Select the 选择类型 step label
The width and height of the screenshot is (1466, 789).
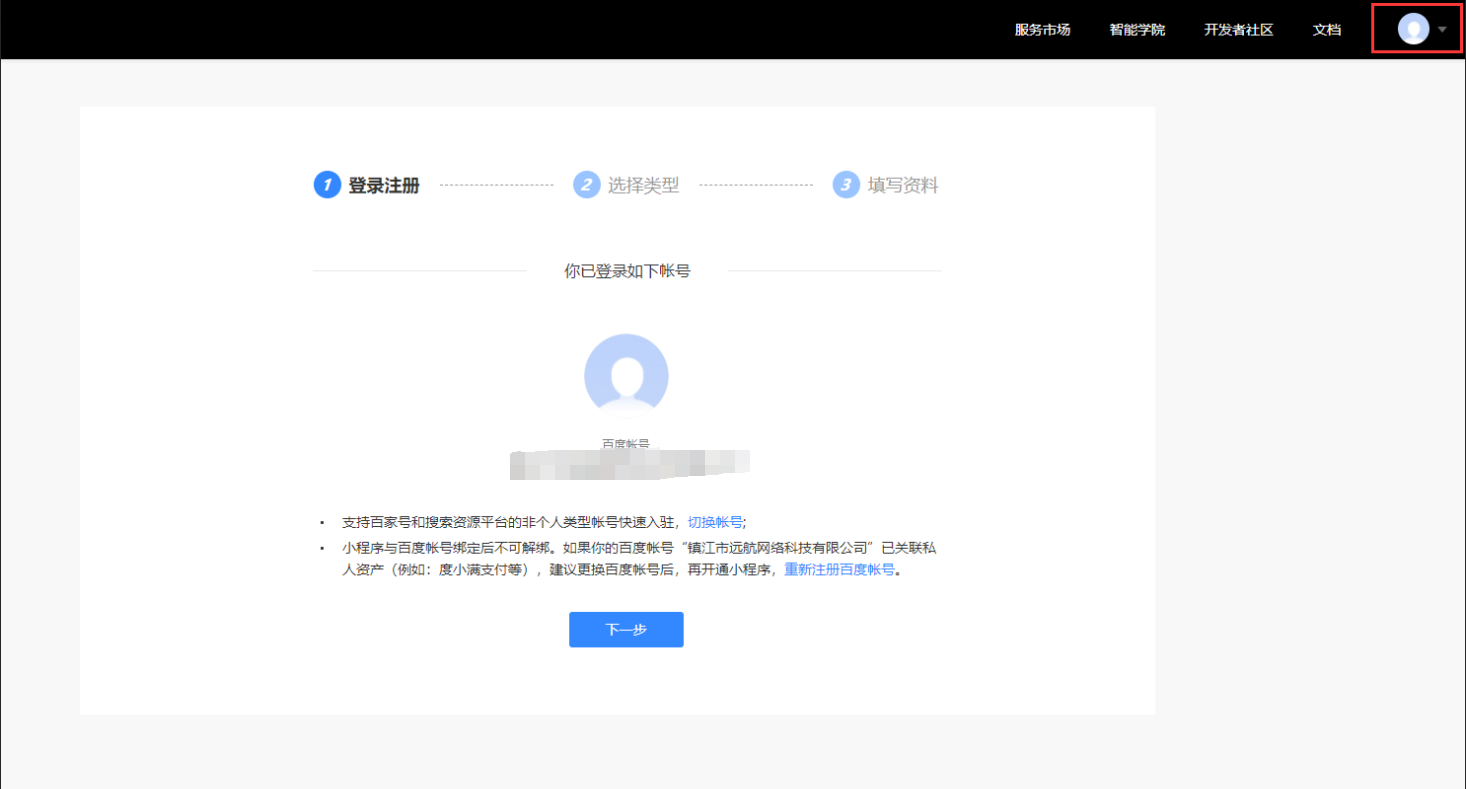[643, 185]
